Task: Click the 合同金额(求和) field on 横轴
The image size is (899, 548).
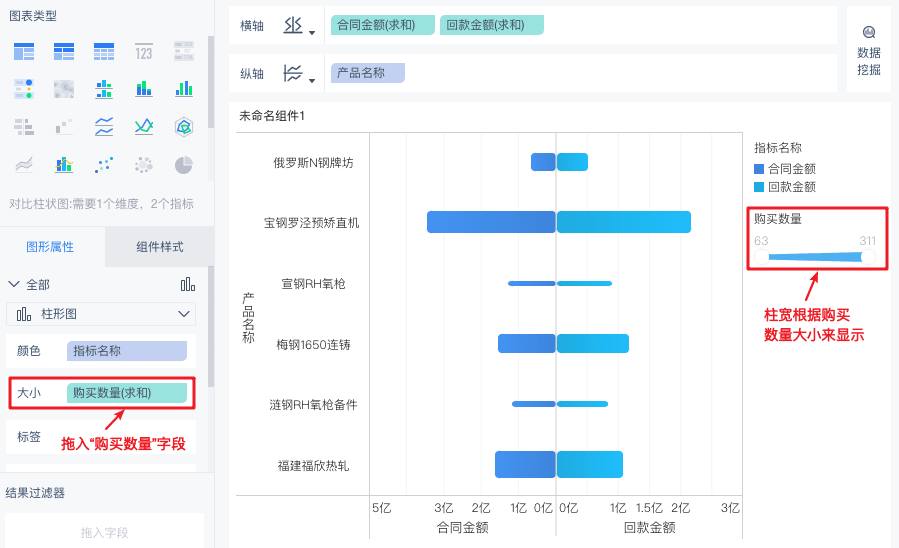Action: [x=382, y=25]
